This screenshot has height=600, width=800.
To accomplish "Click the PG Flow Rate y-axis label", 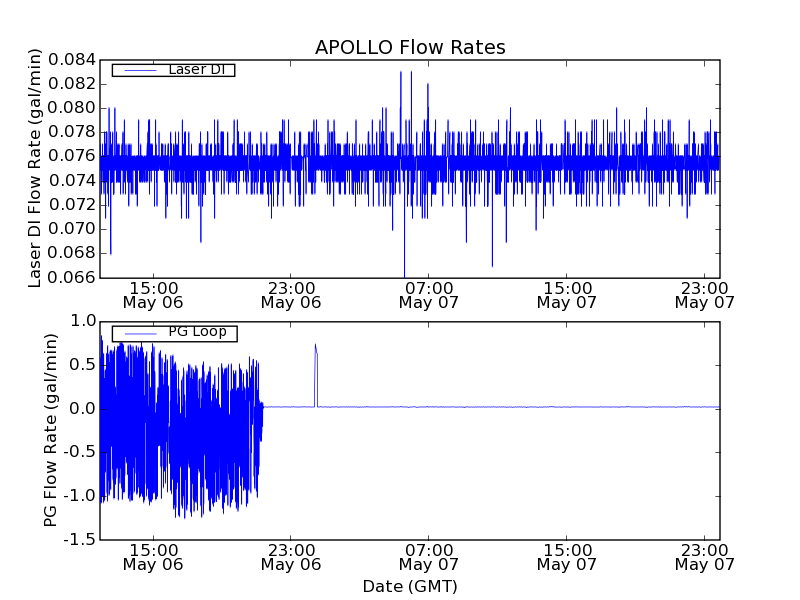I will click(x=50, y=430).
